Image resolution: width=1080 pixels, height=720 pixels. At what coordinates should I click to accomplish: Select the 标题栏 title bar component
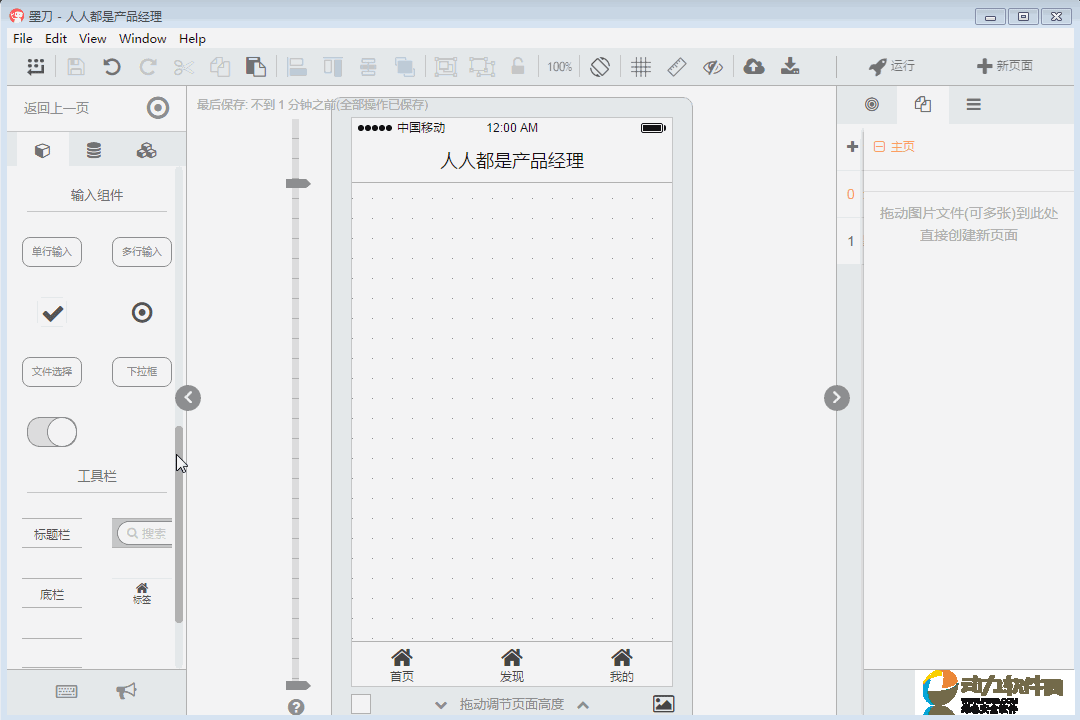(52, 534)
